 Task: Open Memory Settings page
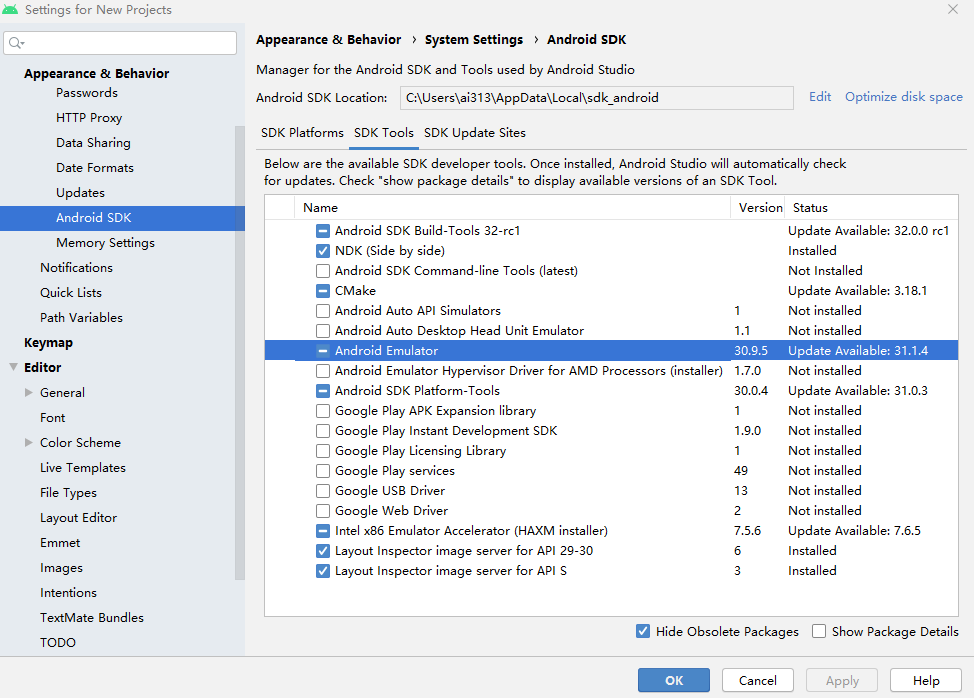tap(105, 242)
